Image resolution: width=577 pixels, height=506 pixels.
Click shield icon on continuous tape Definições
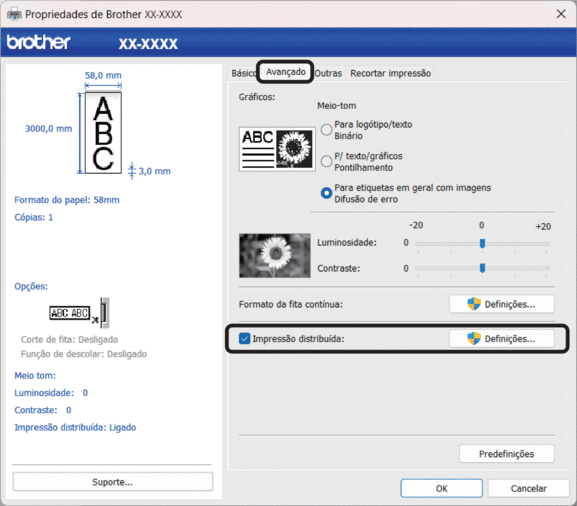(x=474, y=304)
